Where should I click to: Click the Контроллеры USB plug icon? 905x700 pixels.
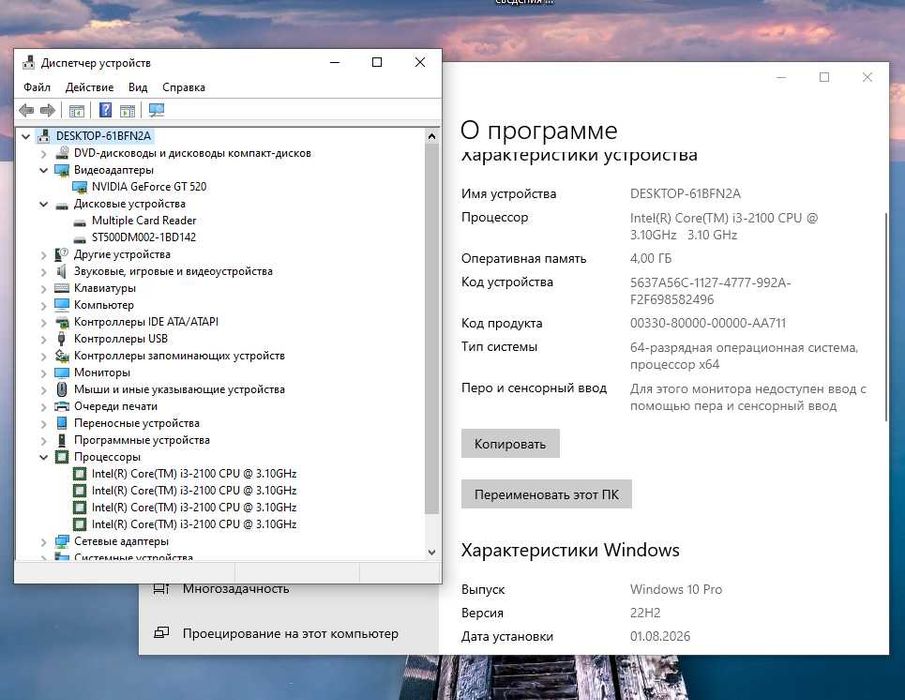click(x=62, y=338)
